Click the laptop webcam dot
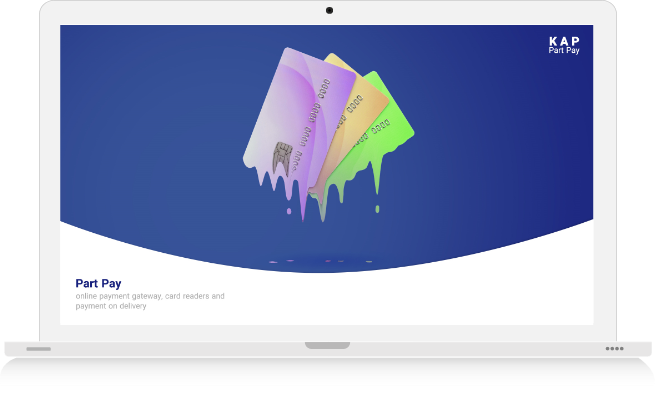Image resolution: width=655 pixels, height=407 pixels. point(328,11)
